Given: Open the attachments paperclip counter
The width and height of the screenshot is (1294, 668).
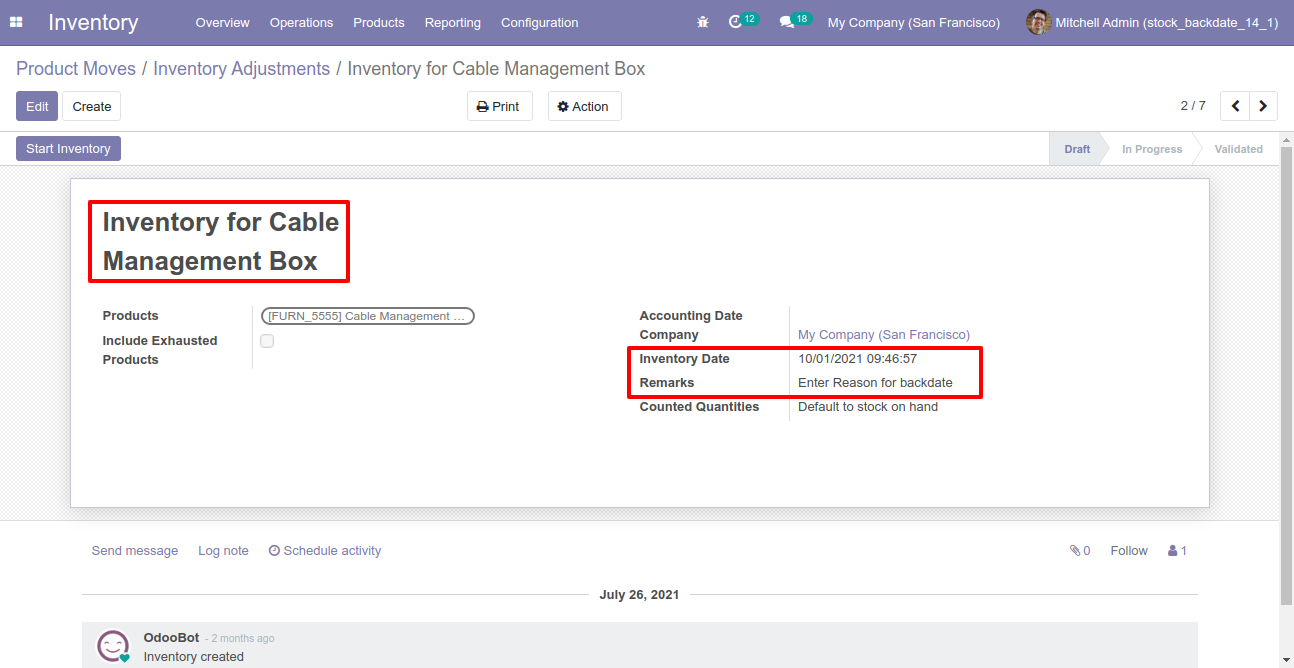Looking at the screenshot, I should 1080,551.
